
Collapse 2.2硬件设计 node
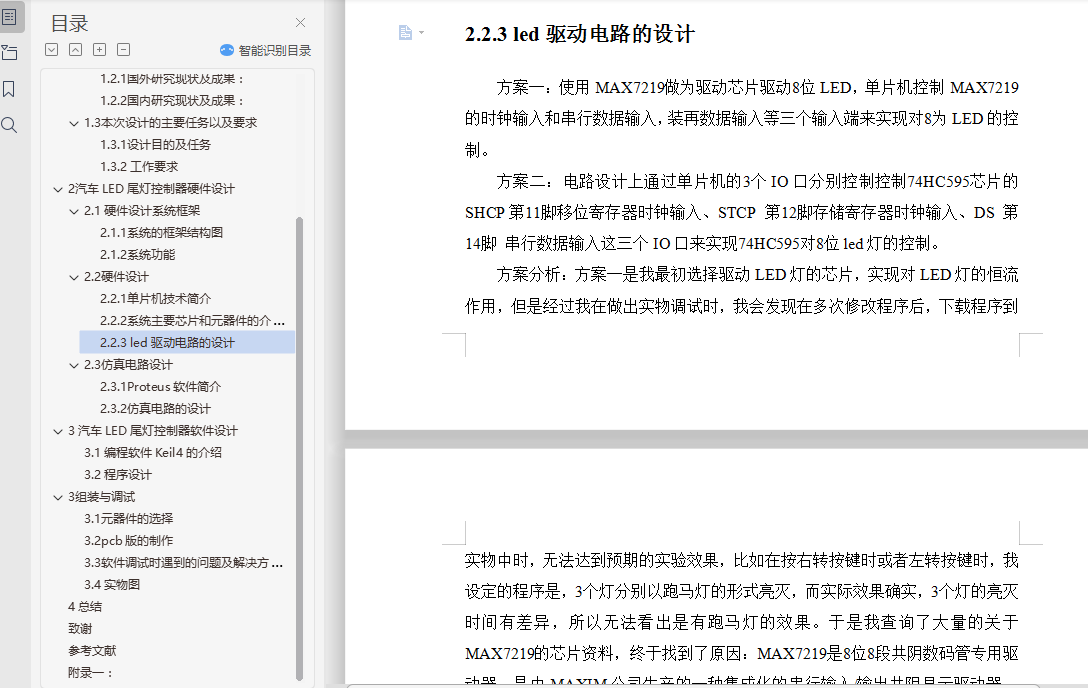pyautogui.click(x=74, y=277)
